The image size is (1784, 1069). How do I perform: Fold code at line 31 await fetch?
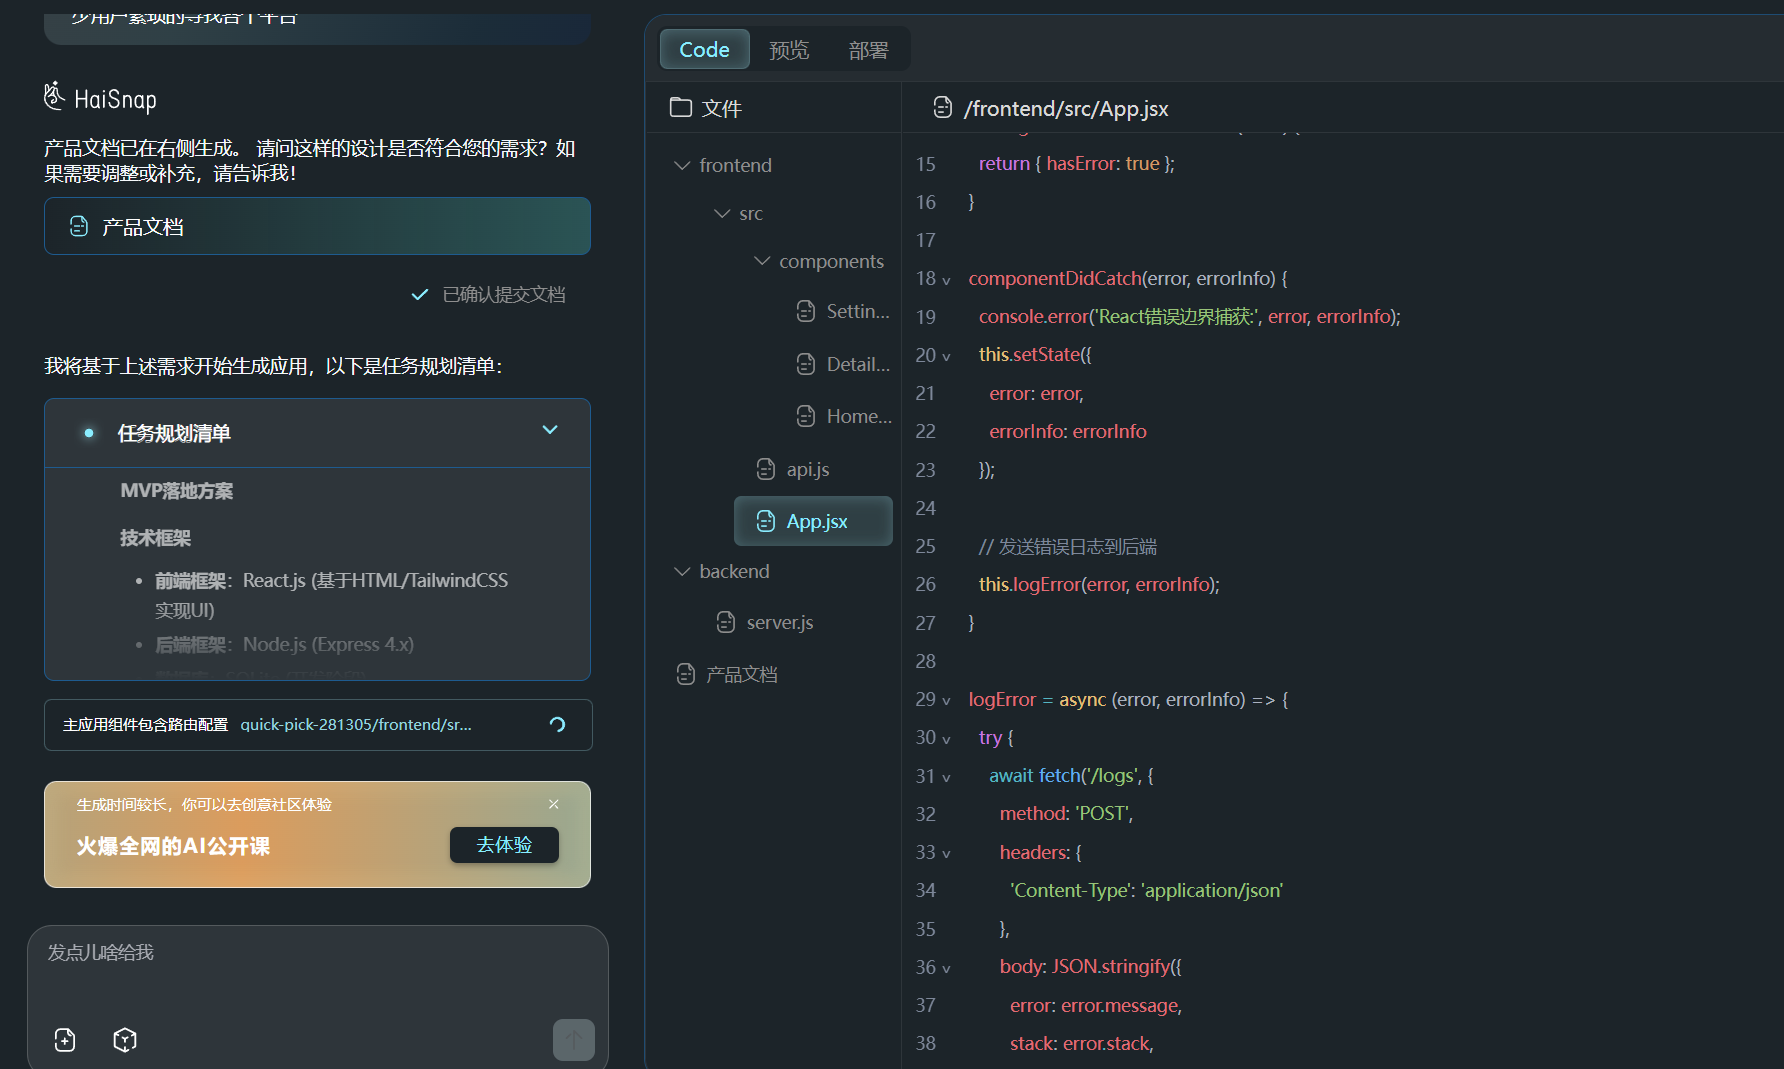click(946, 777)
